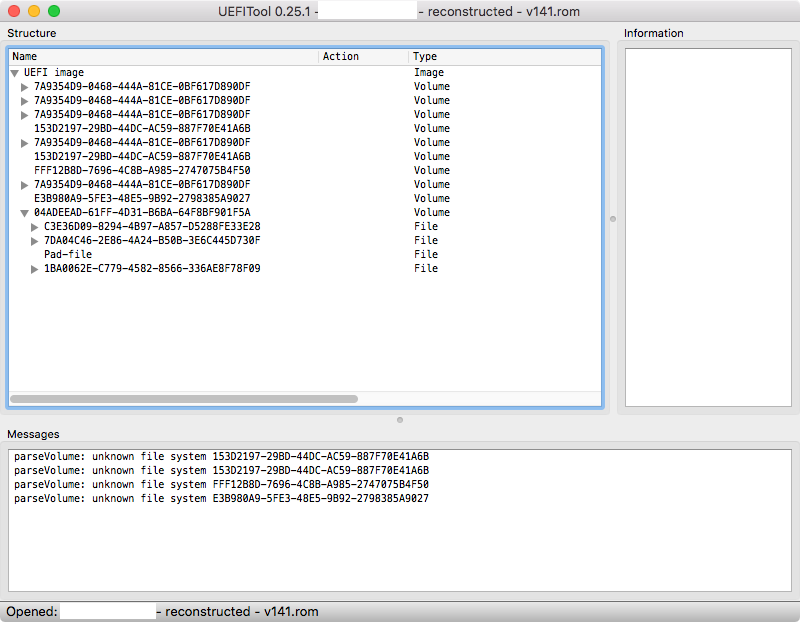Collapse the UEFI image root node

coord(15,73)
